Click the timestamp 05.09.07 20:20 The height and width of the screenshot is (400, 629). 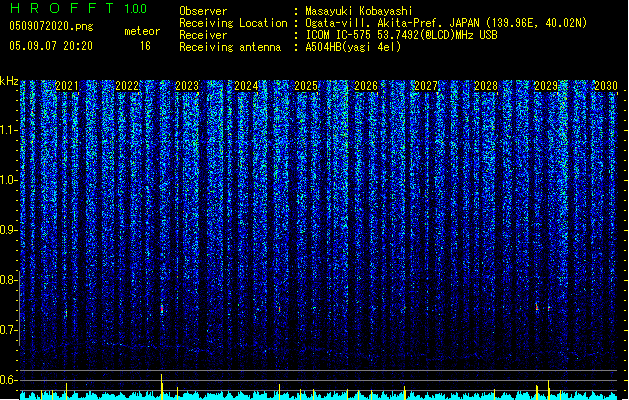point(51,46)
